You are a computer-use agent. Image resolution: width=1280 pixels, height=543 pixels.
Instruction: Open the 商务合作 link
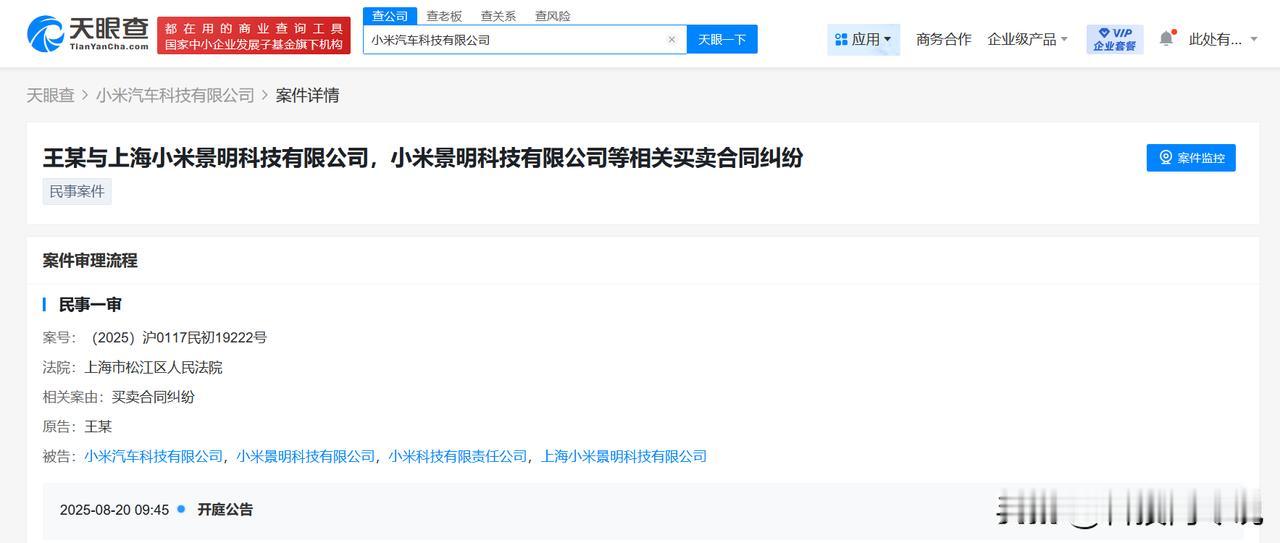(944, 39)
